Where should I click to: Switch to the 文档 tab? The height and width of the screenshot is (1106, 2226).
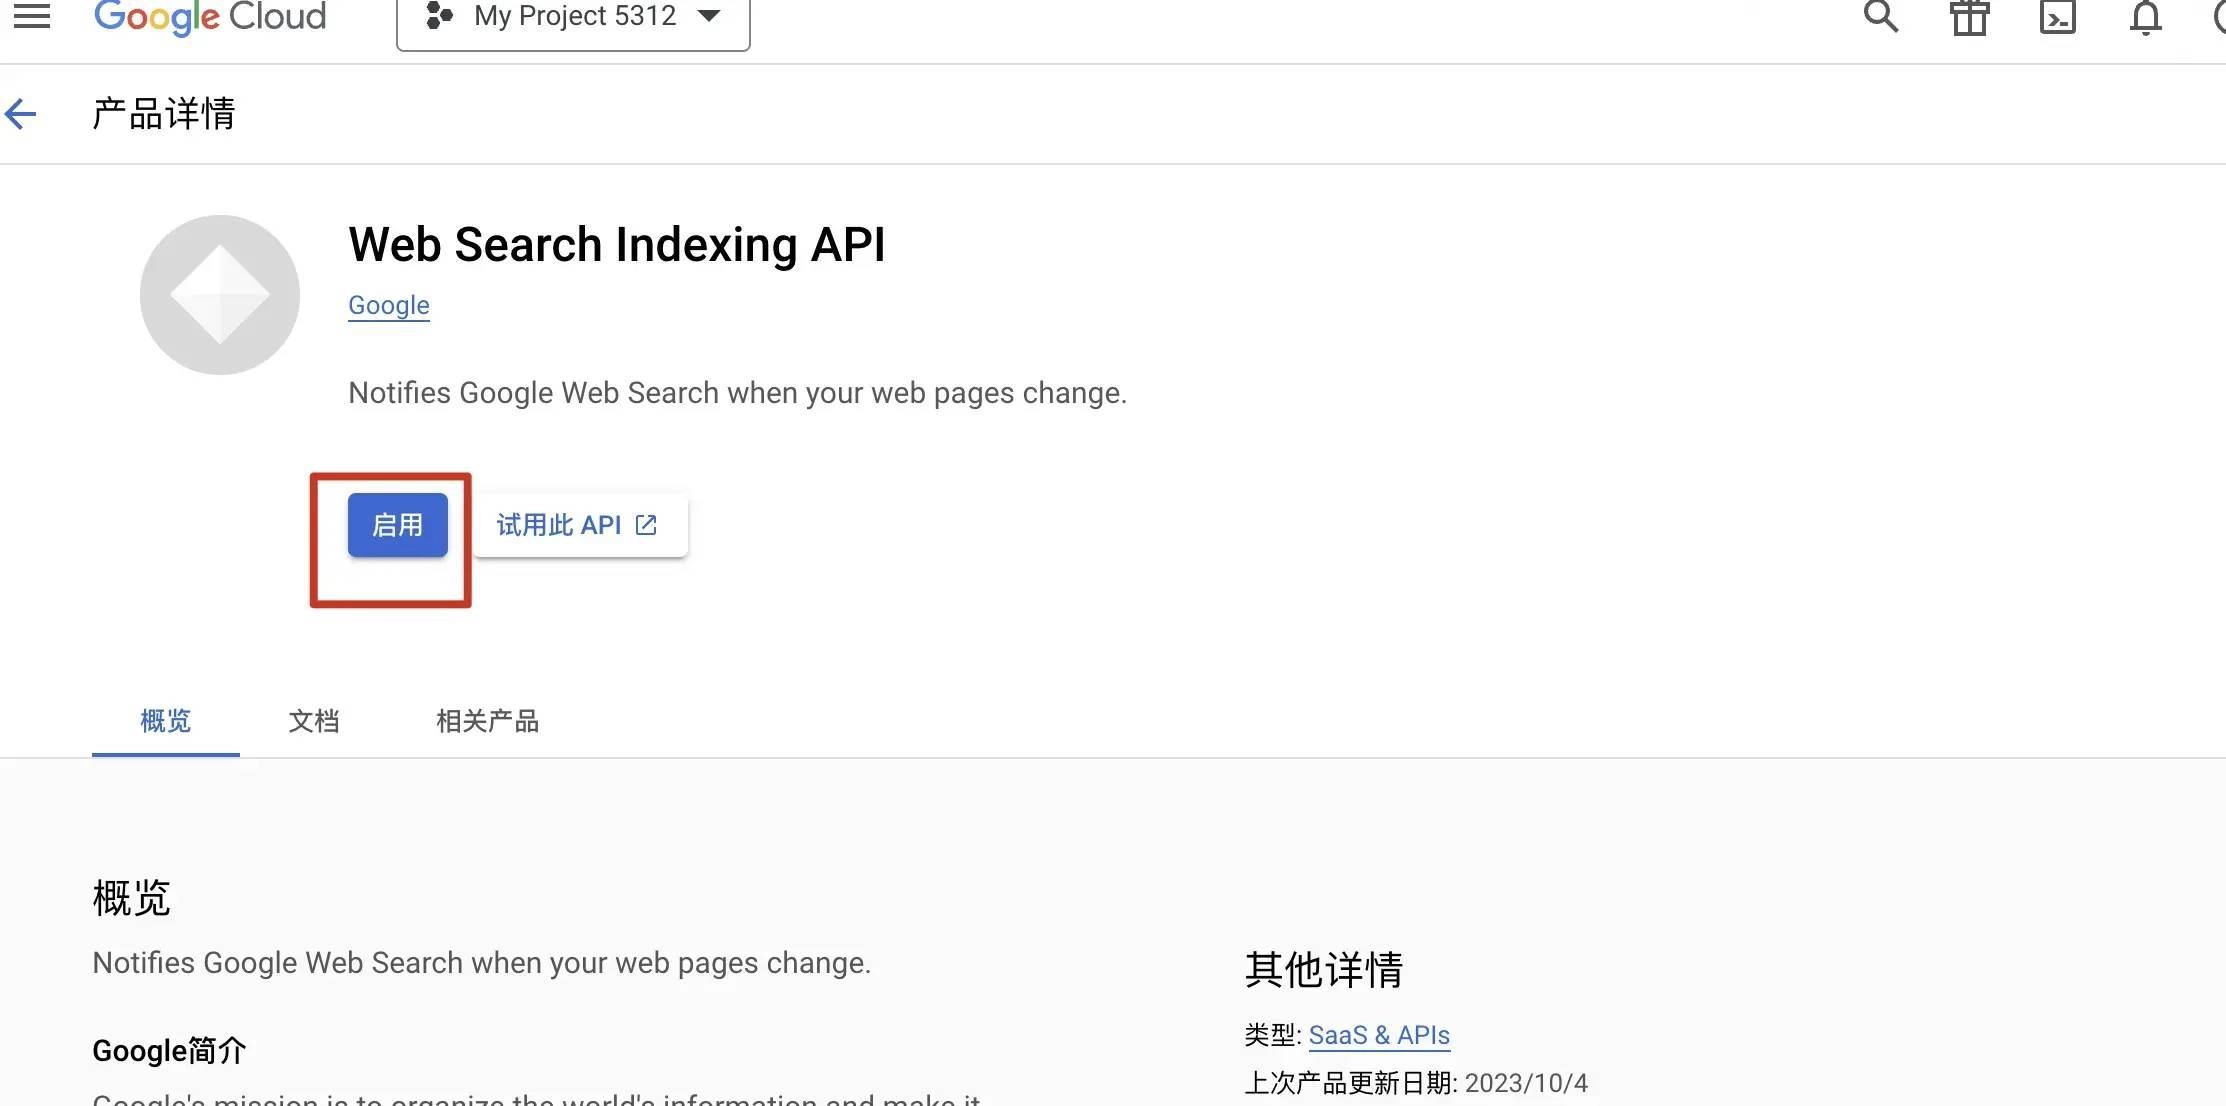pyautogui.click(x=314, y=721)
